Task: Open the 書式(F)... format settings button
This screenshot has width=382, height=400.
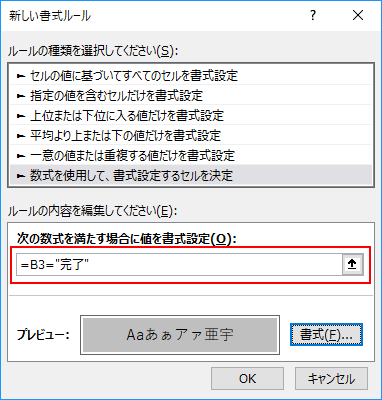Action: [x=326, y=335]
